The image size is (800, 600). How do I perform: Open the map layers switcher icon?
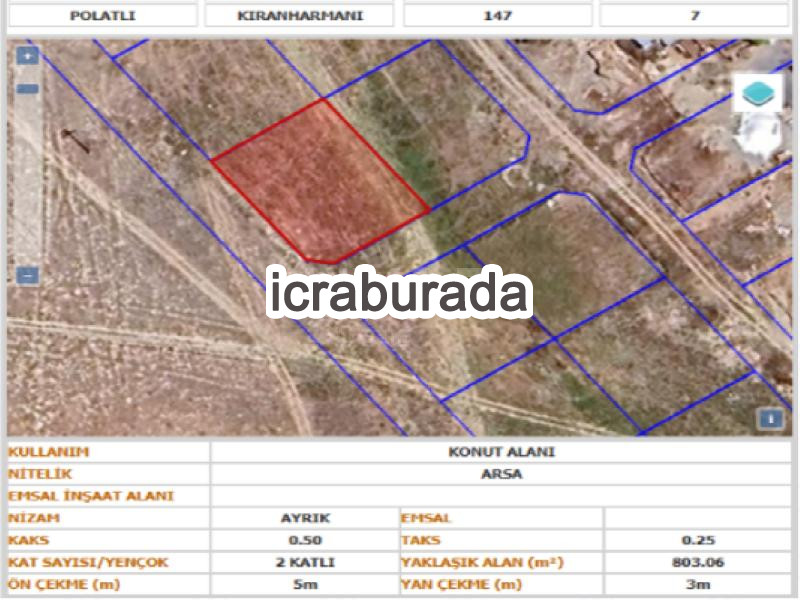758,93
